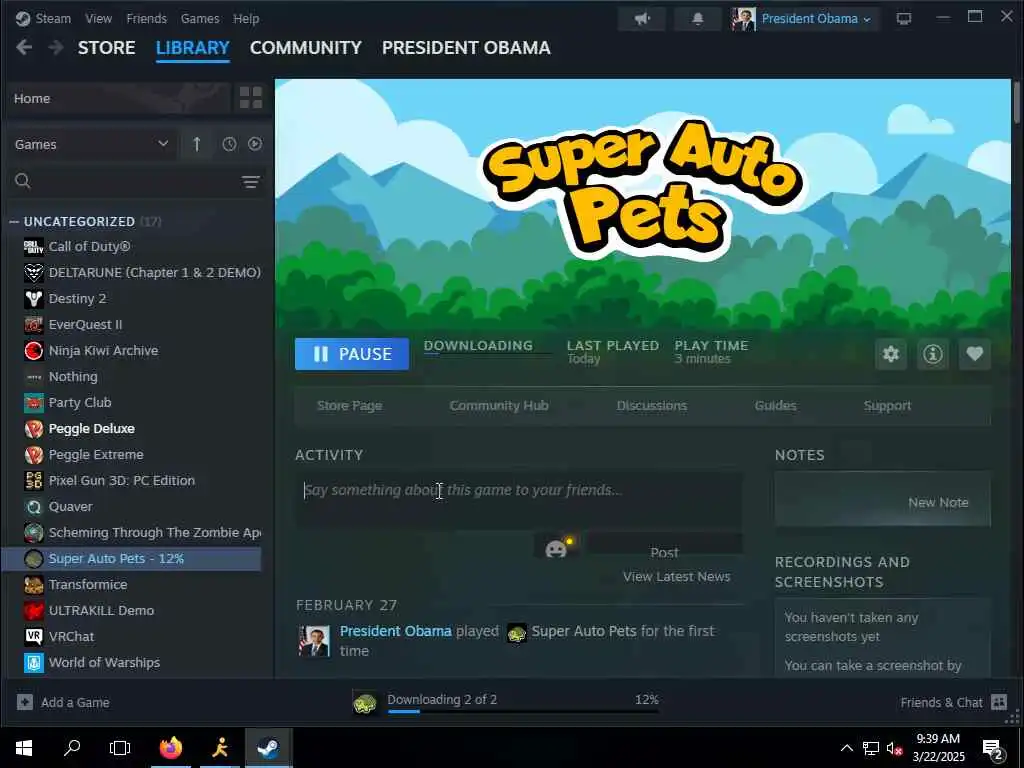Click the World of Warships icon

(x=34, y=662)
